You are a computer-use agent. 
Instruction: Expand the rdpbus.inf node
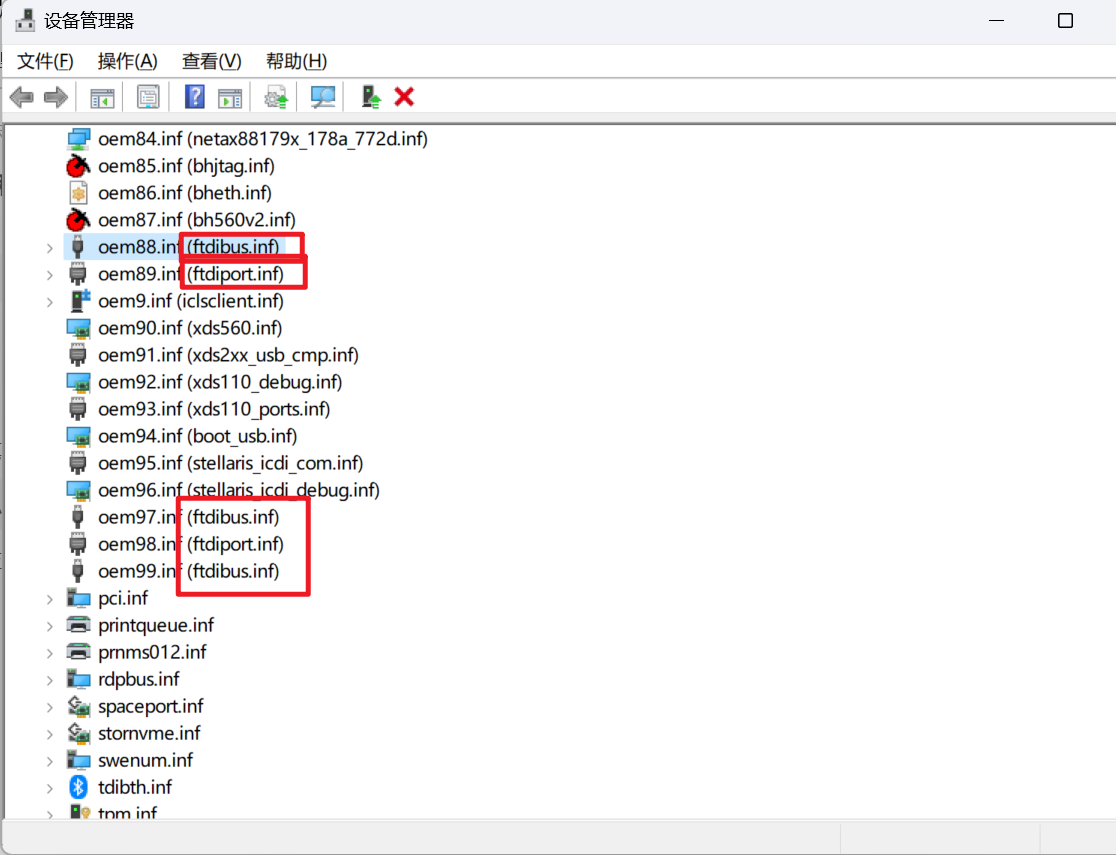50,681
